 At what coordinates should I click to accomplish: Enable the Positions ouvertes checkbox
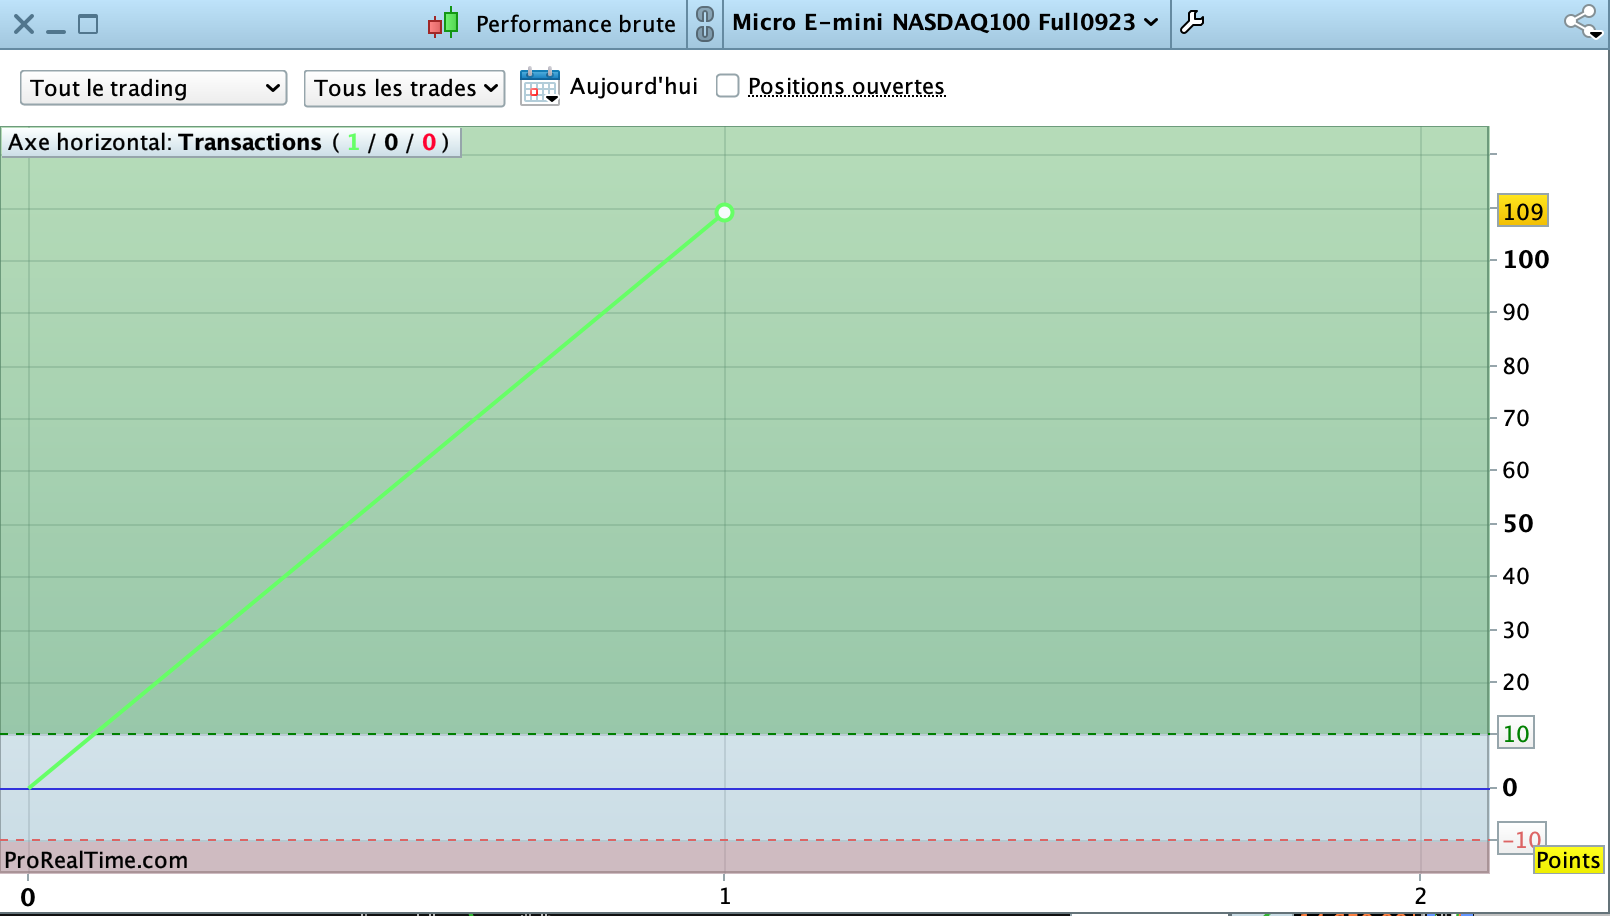(x=728, y=86)
